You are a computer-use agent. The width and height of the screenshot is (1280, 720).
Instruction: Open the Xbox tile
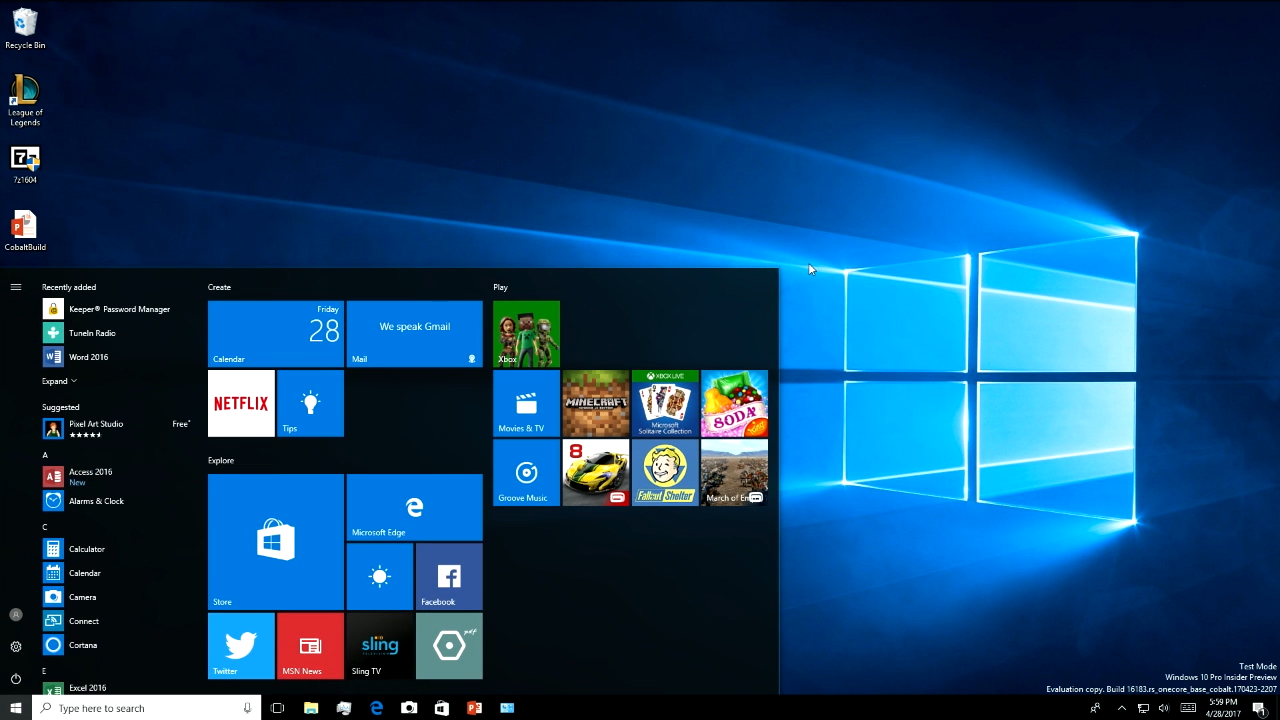click(526, 333)
